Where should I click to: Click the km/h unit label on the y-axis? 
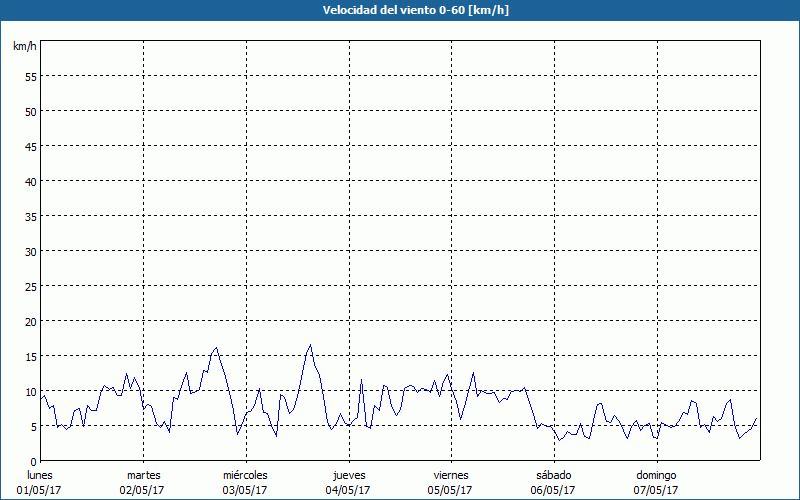pyautogui.click(x=24, y=47)
